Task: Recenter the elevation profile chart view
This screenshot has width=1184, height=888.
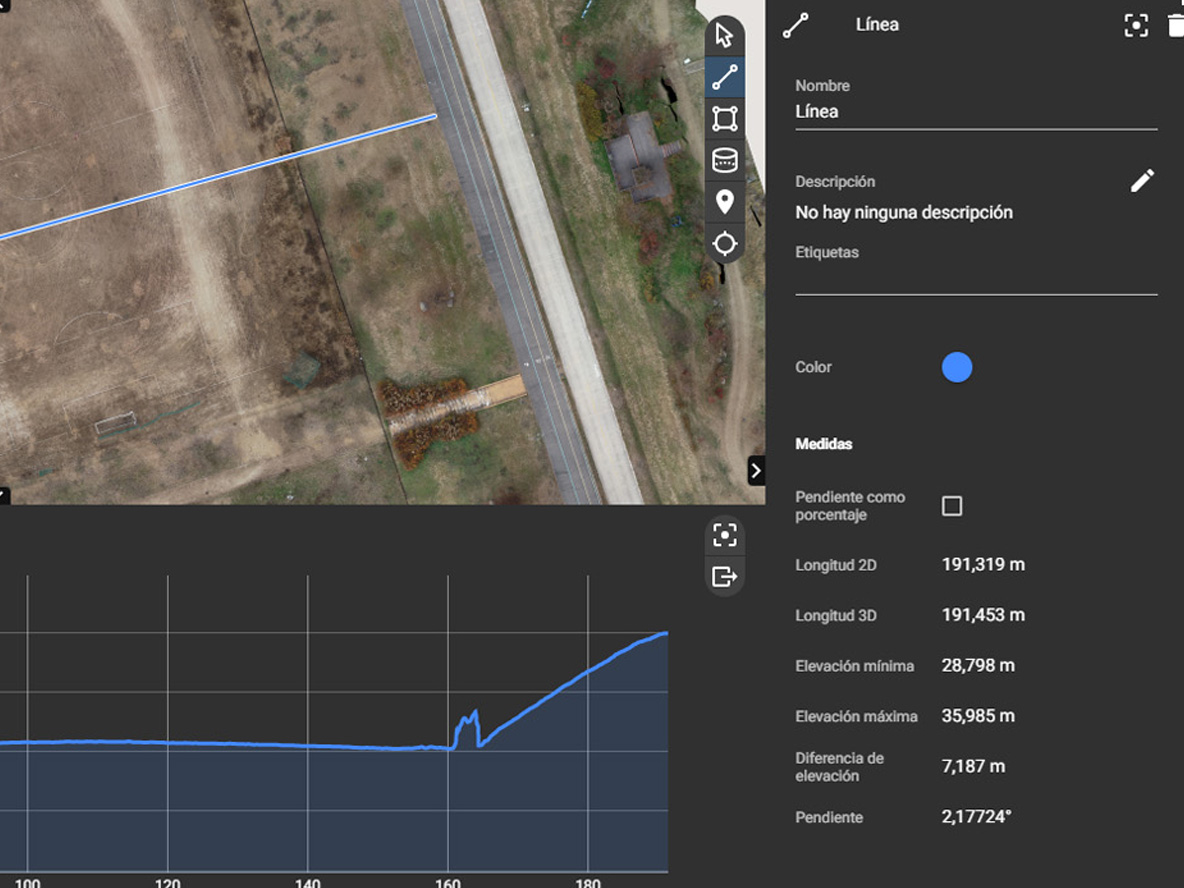Action: point(725,535)
